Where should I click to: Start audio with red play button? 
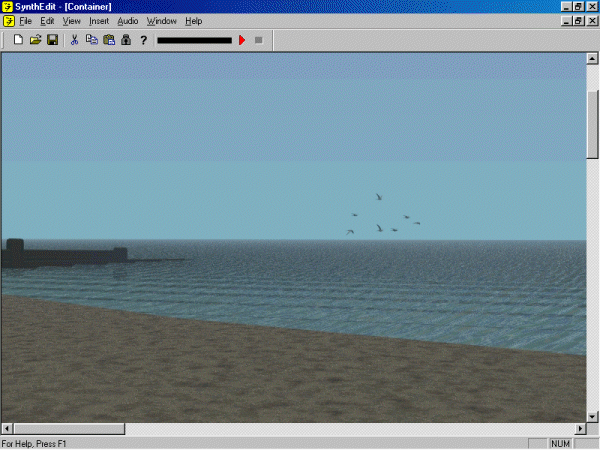pos(242,40)
